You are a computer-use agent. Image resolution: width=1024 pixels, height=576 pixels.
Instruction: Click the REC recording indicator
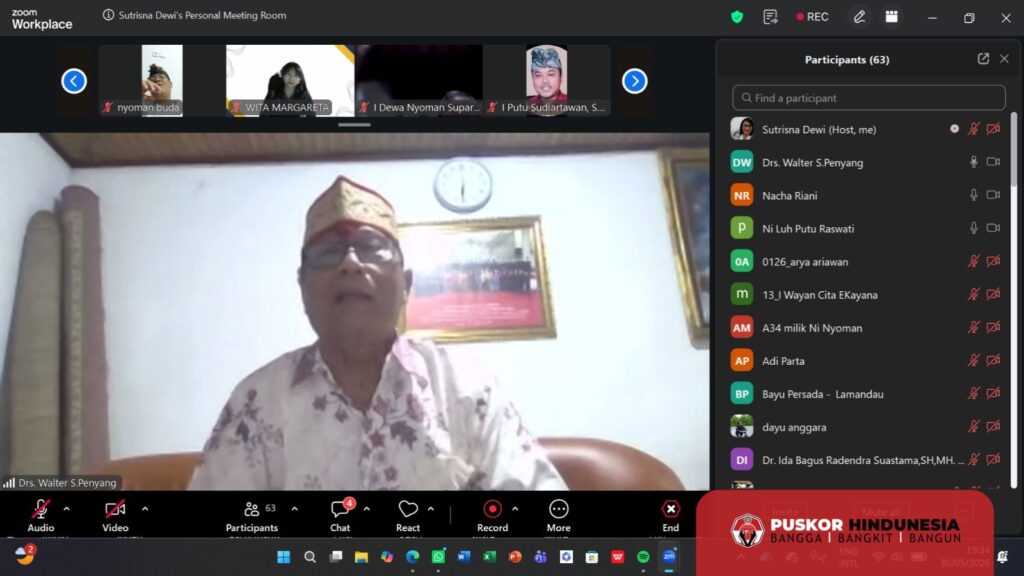pyautogui.click(x=812, y=17)
